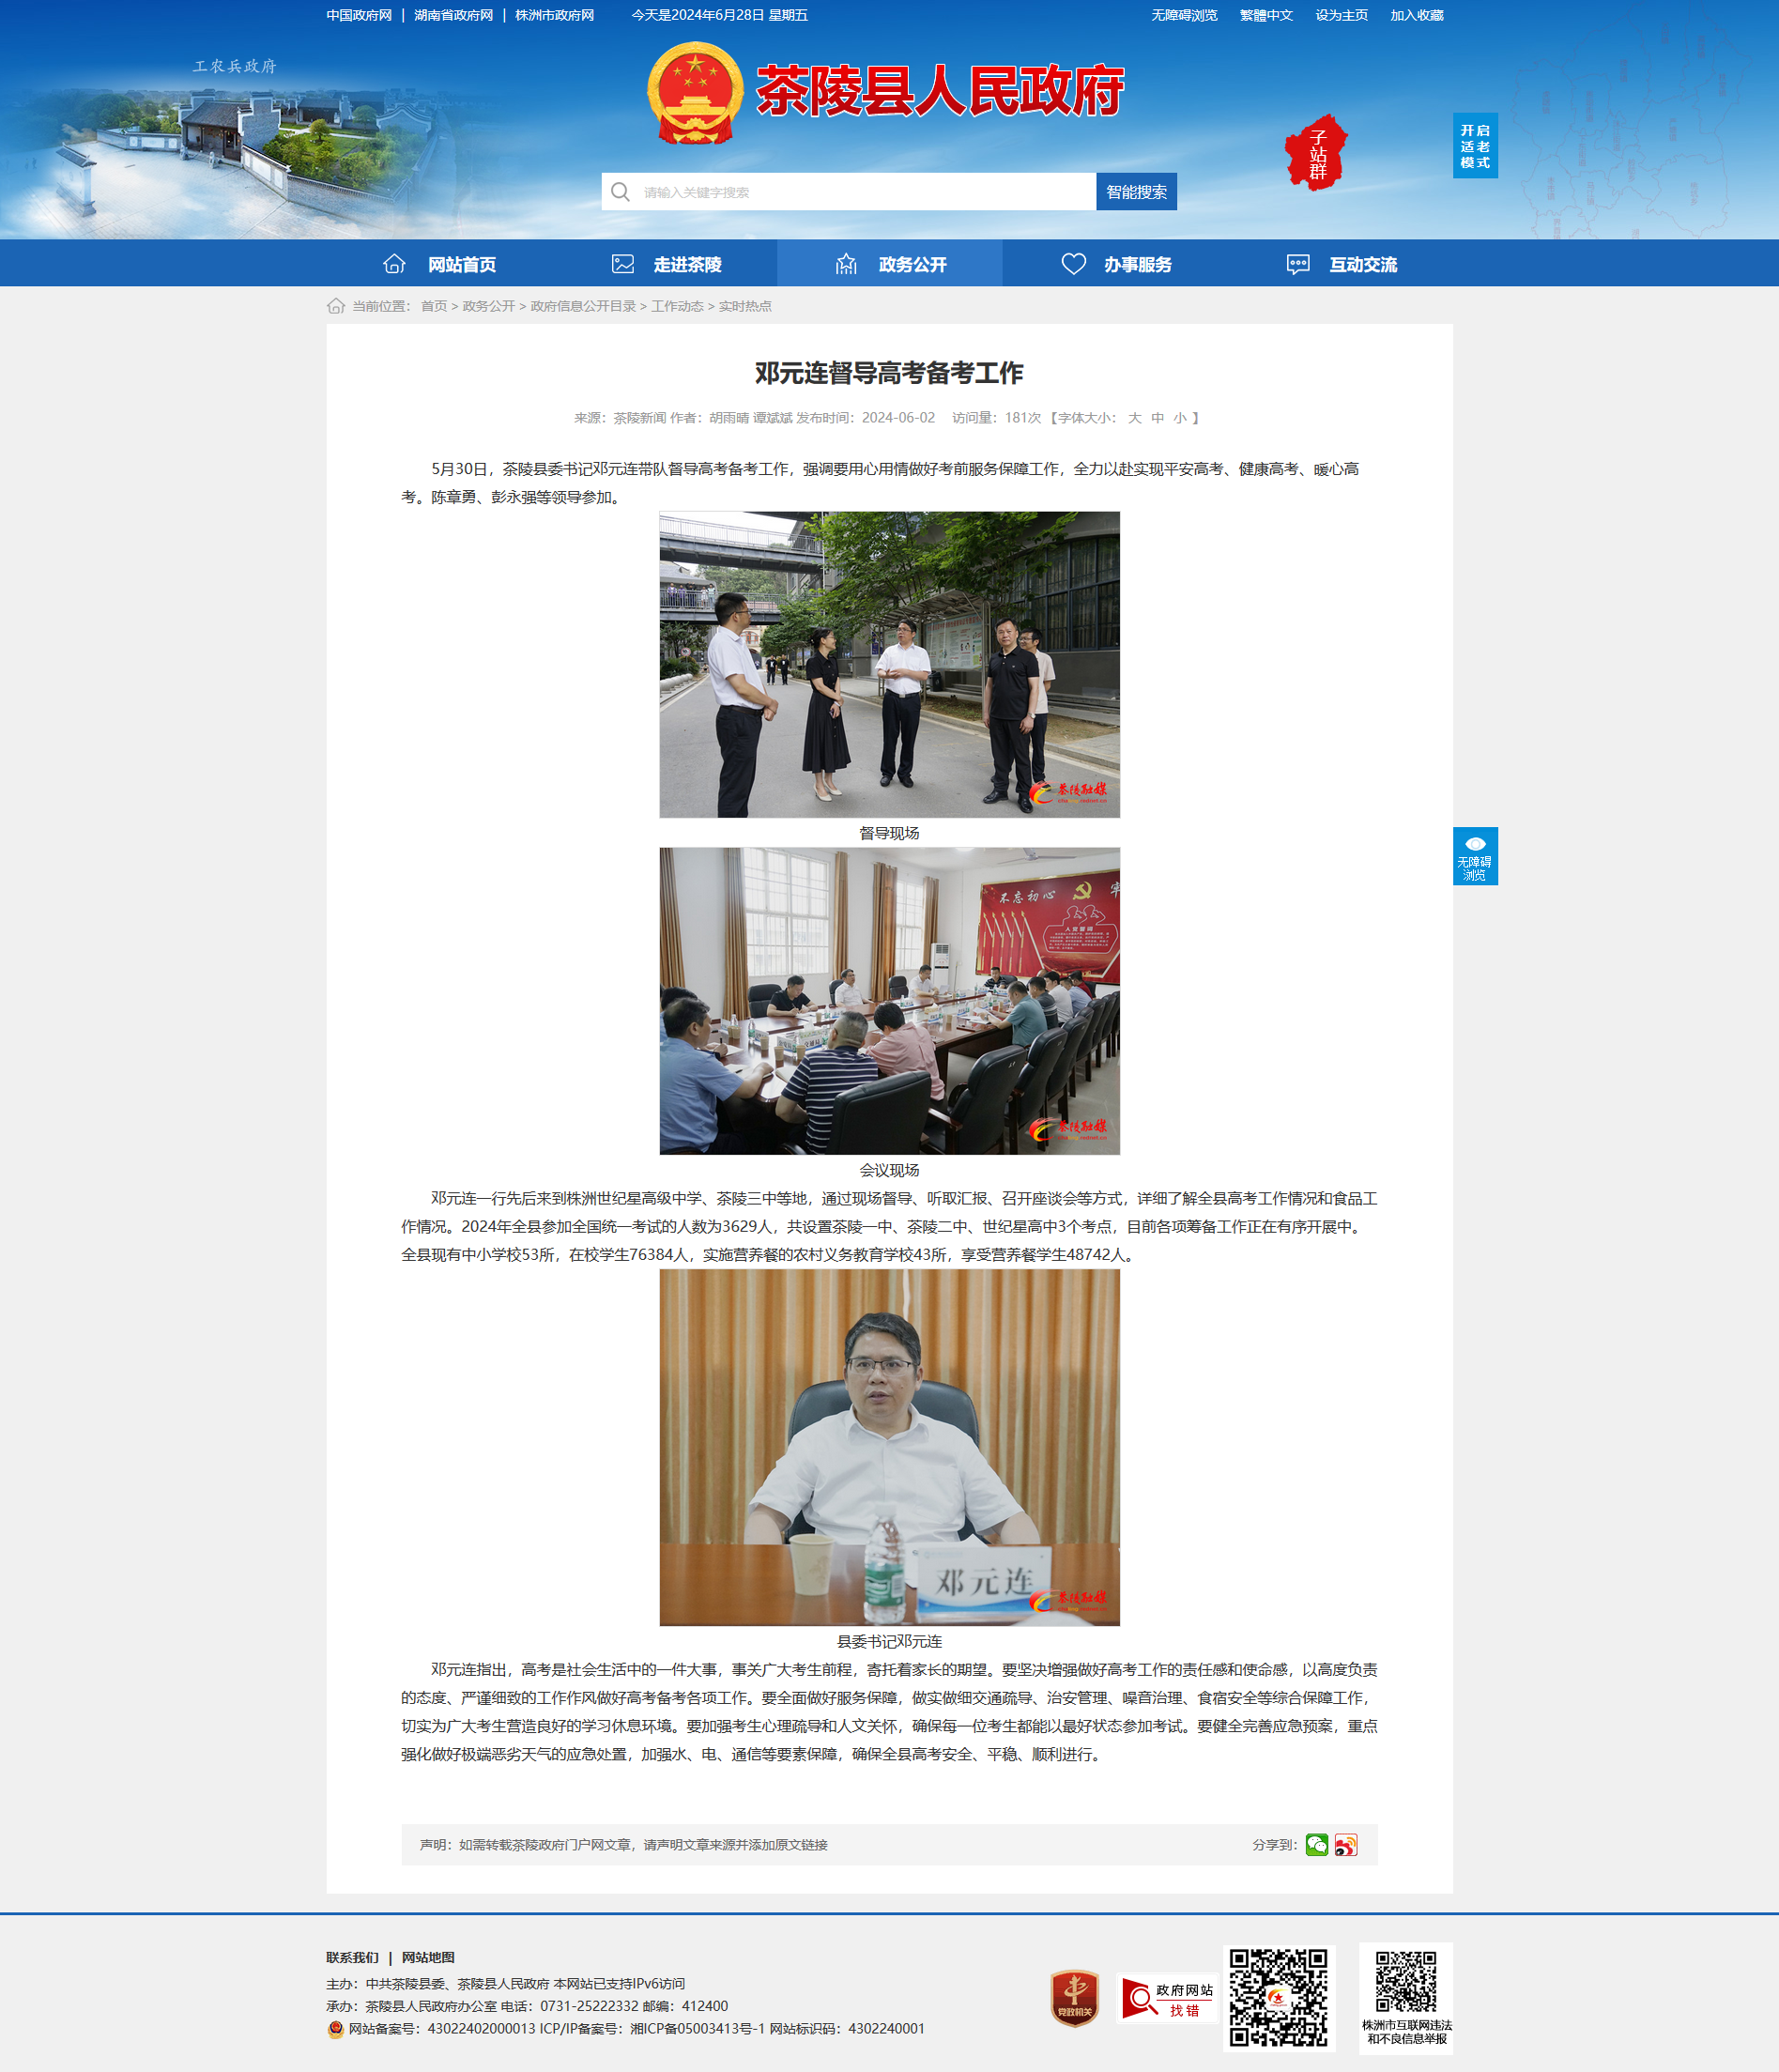Go to 实时热点 in breadcrumb
This screenshot has height=2072, width=1779.
(745, 306)
